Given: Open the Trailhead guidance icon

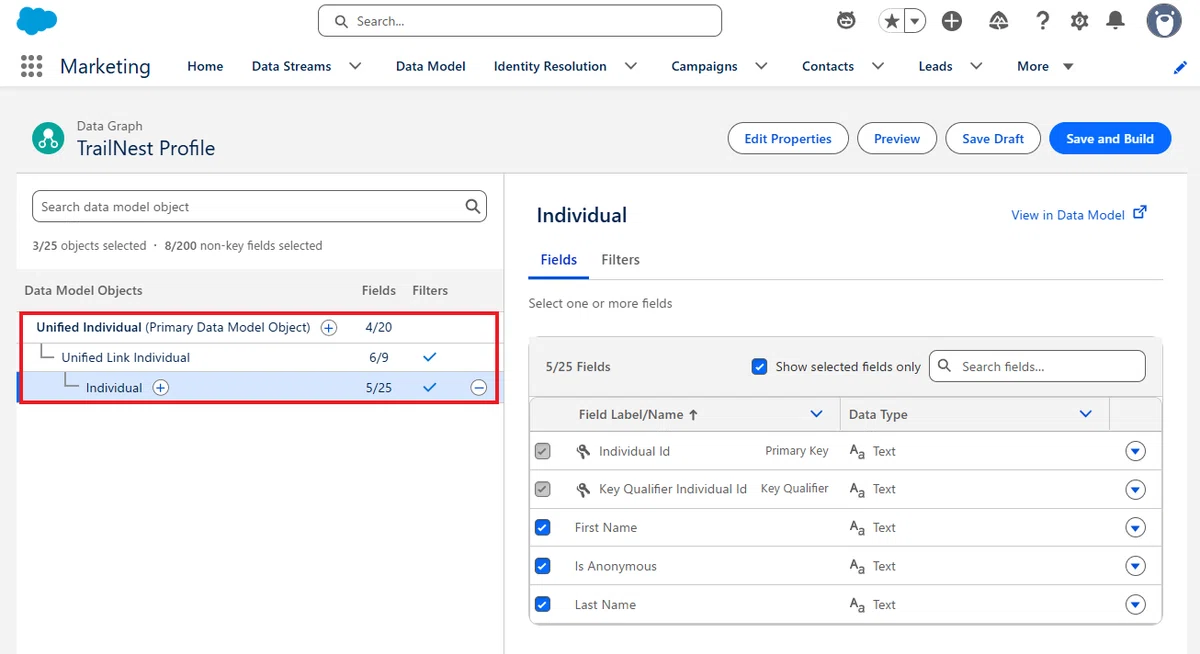Looking at the screenshot, I should [998, 21].
